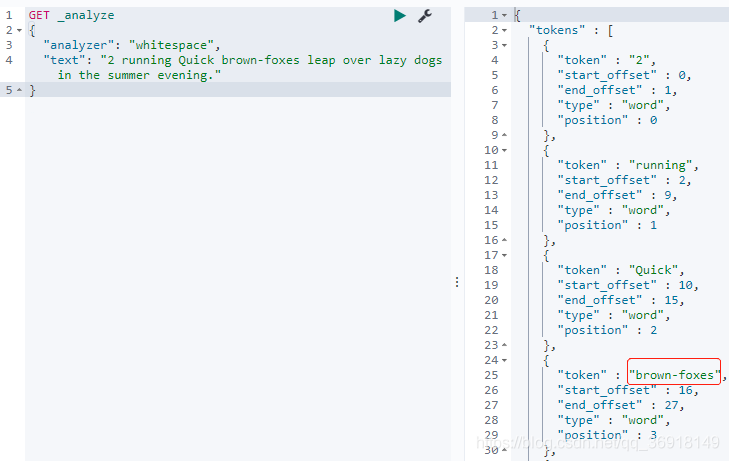Click the panel resize handle dots
The image size is (729, 461).
pyautogui.click(x=457, y=282)
